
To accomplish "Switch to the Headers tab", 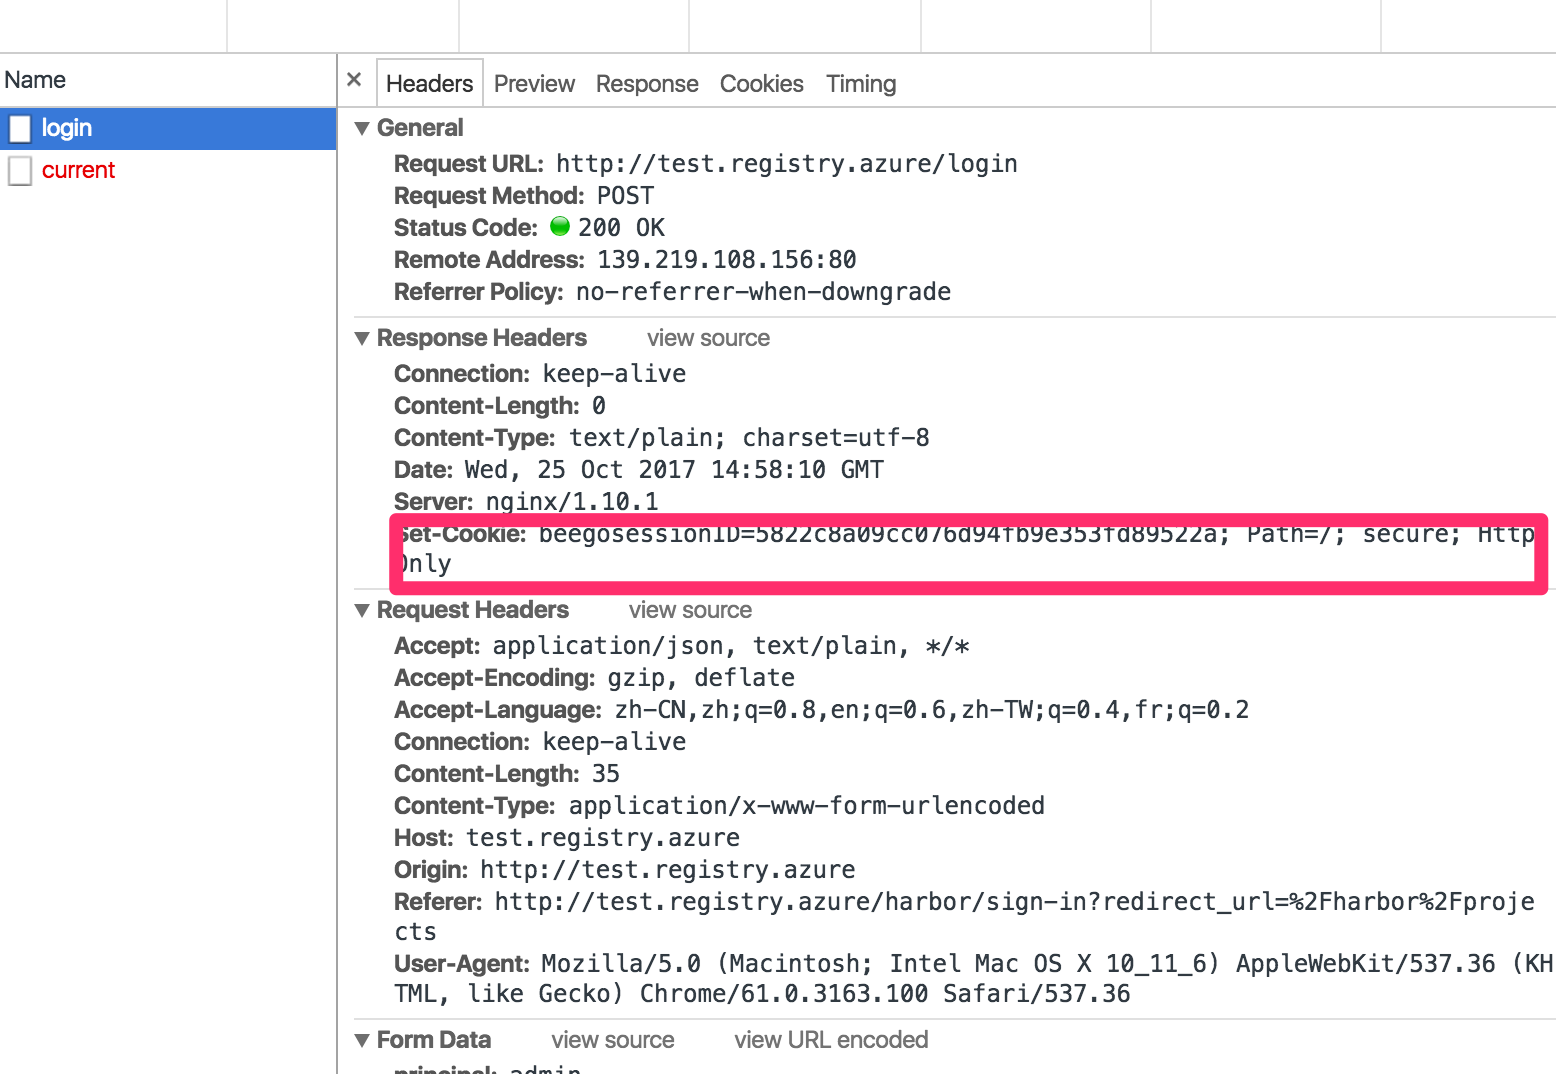I will click(429, 84).
